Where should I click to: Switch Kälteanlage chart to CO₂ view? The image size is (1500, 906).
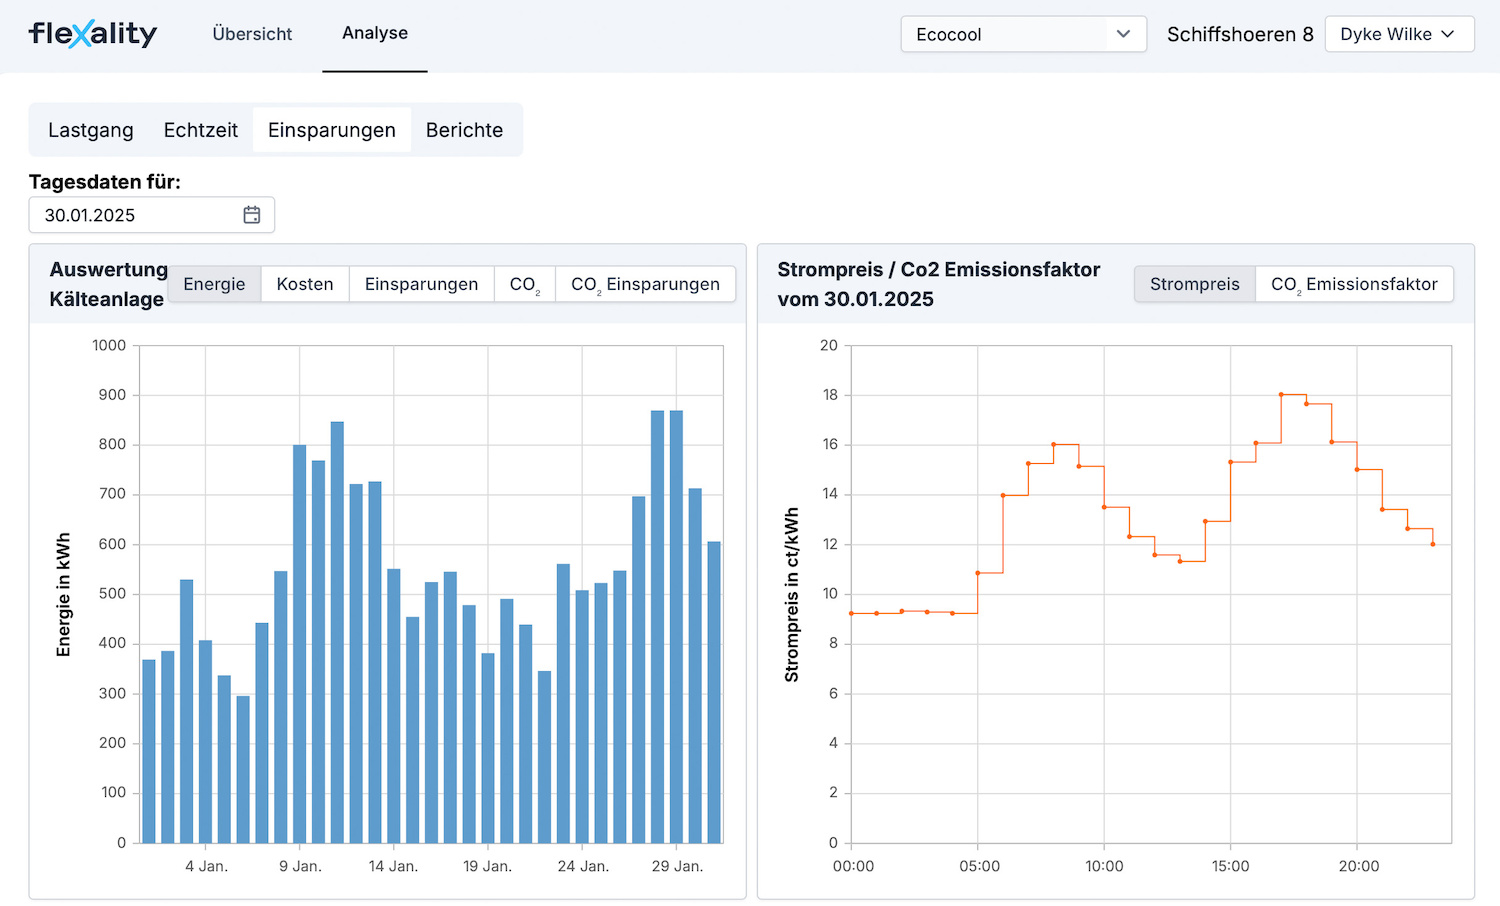click(x=524, y=284)
